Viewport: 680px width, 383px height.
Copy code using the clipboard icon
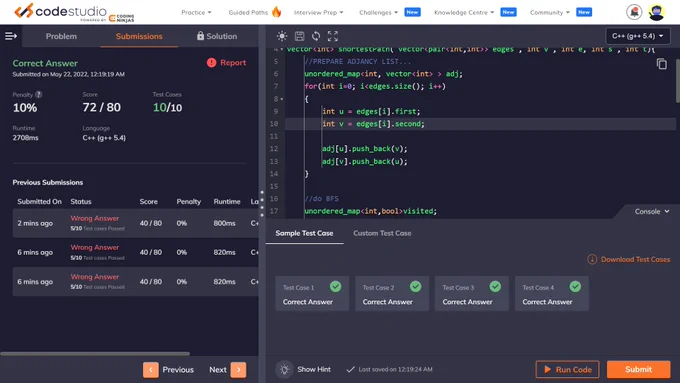pos(661,64)
